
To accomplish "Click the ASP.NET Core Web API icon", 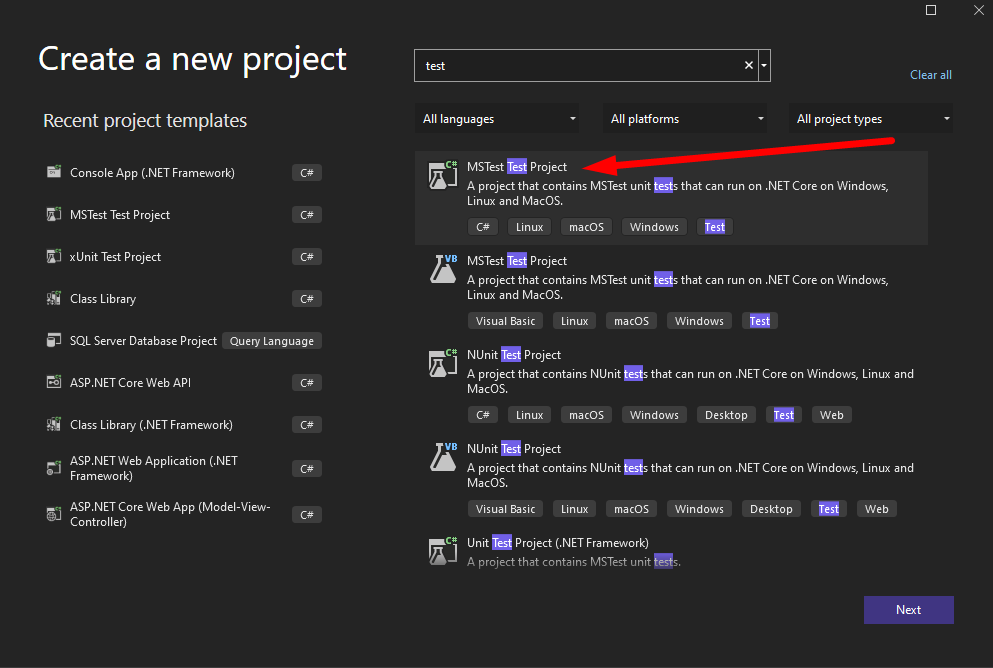I will (x=54, y=383).
